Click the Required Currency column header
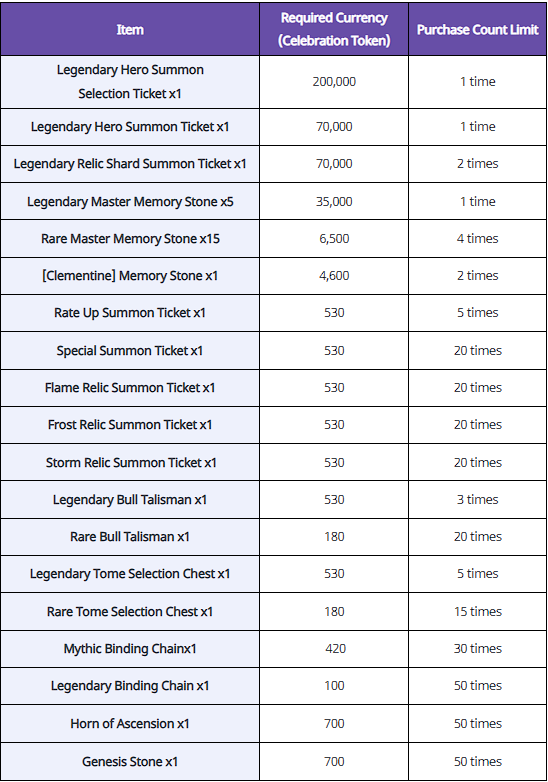 [334, 29]
